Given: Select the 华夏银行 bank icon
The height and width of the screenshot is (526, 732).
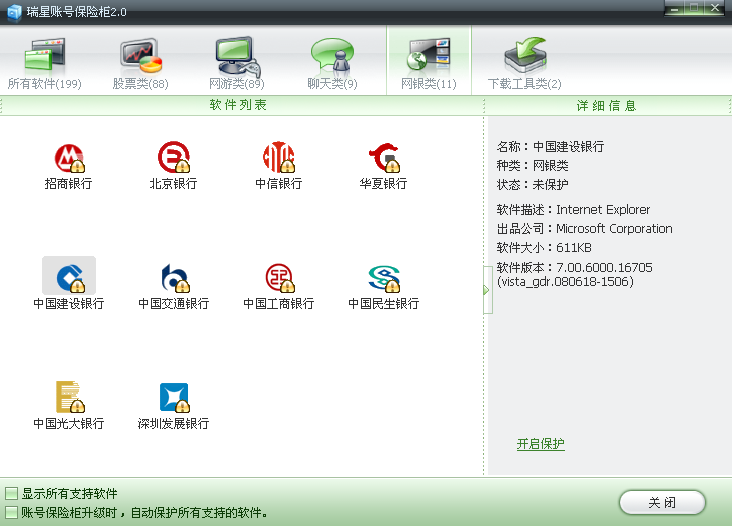Looking at the screenshot, I should [x=384, y=158].
